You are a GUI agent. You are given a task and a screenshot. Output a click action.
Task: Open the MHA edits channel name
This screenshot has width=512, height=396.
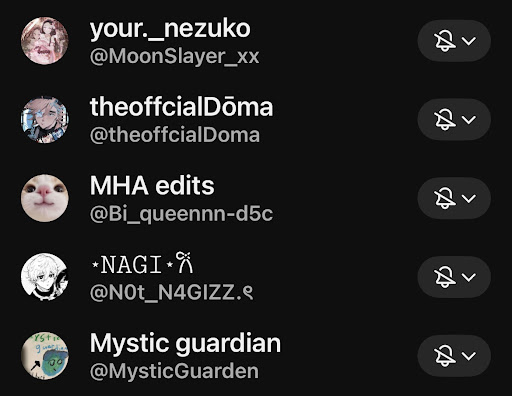(152, 185)
